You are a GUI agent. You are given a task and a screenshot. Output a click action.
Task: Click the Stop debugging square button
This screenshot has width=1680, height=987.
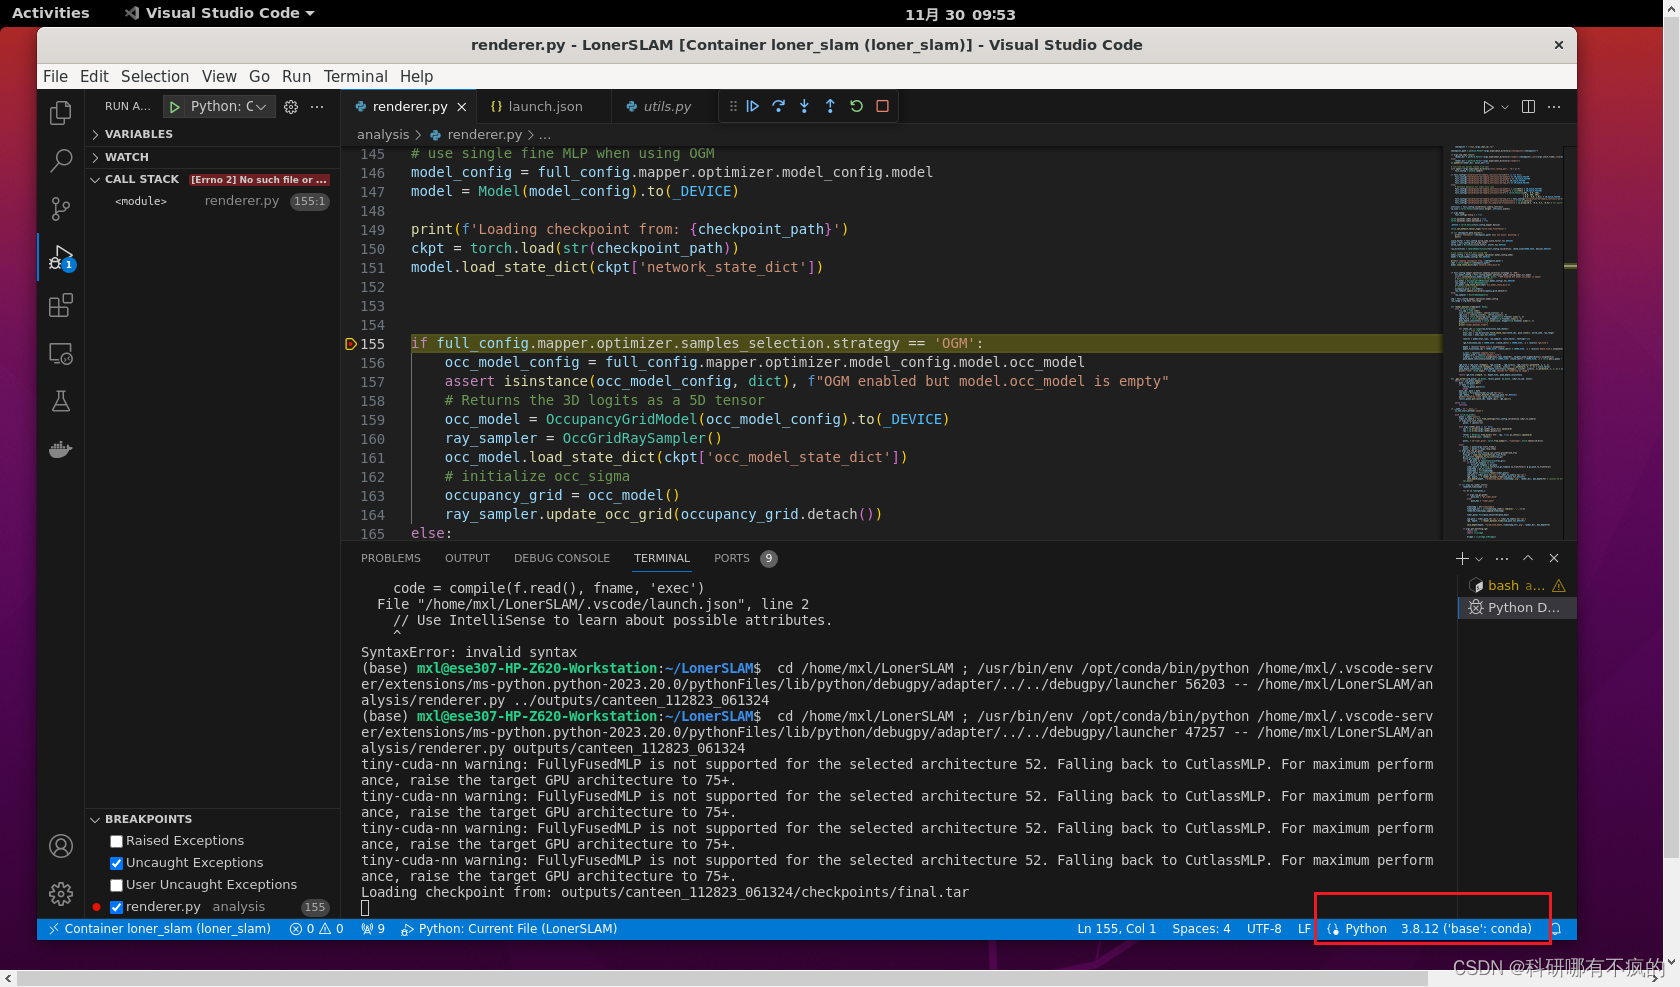tap(882, 106)
